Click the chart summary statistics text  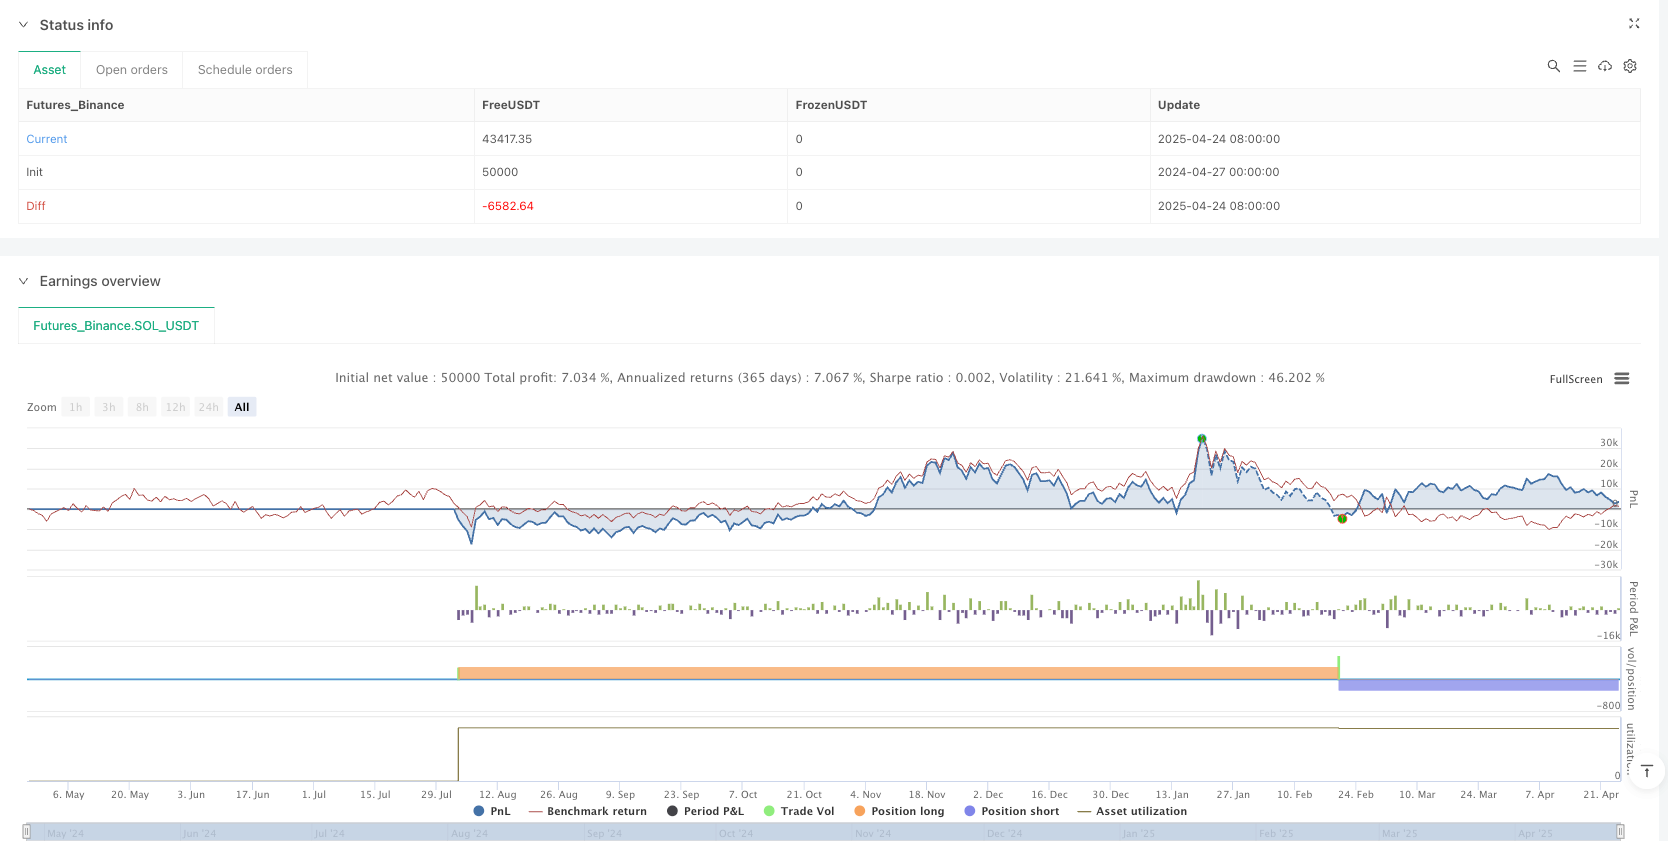coord(830,378)
